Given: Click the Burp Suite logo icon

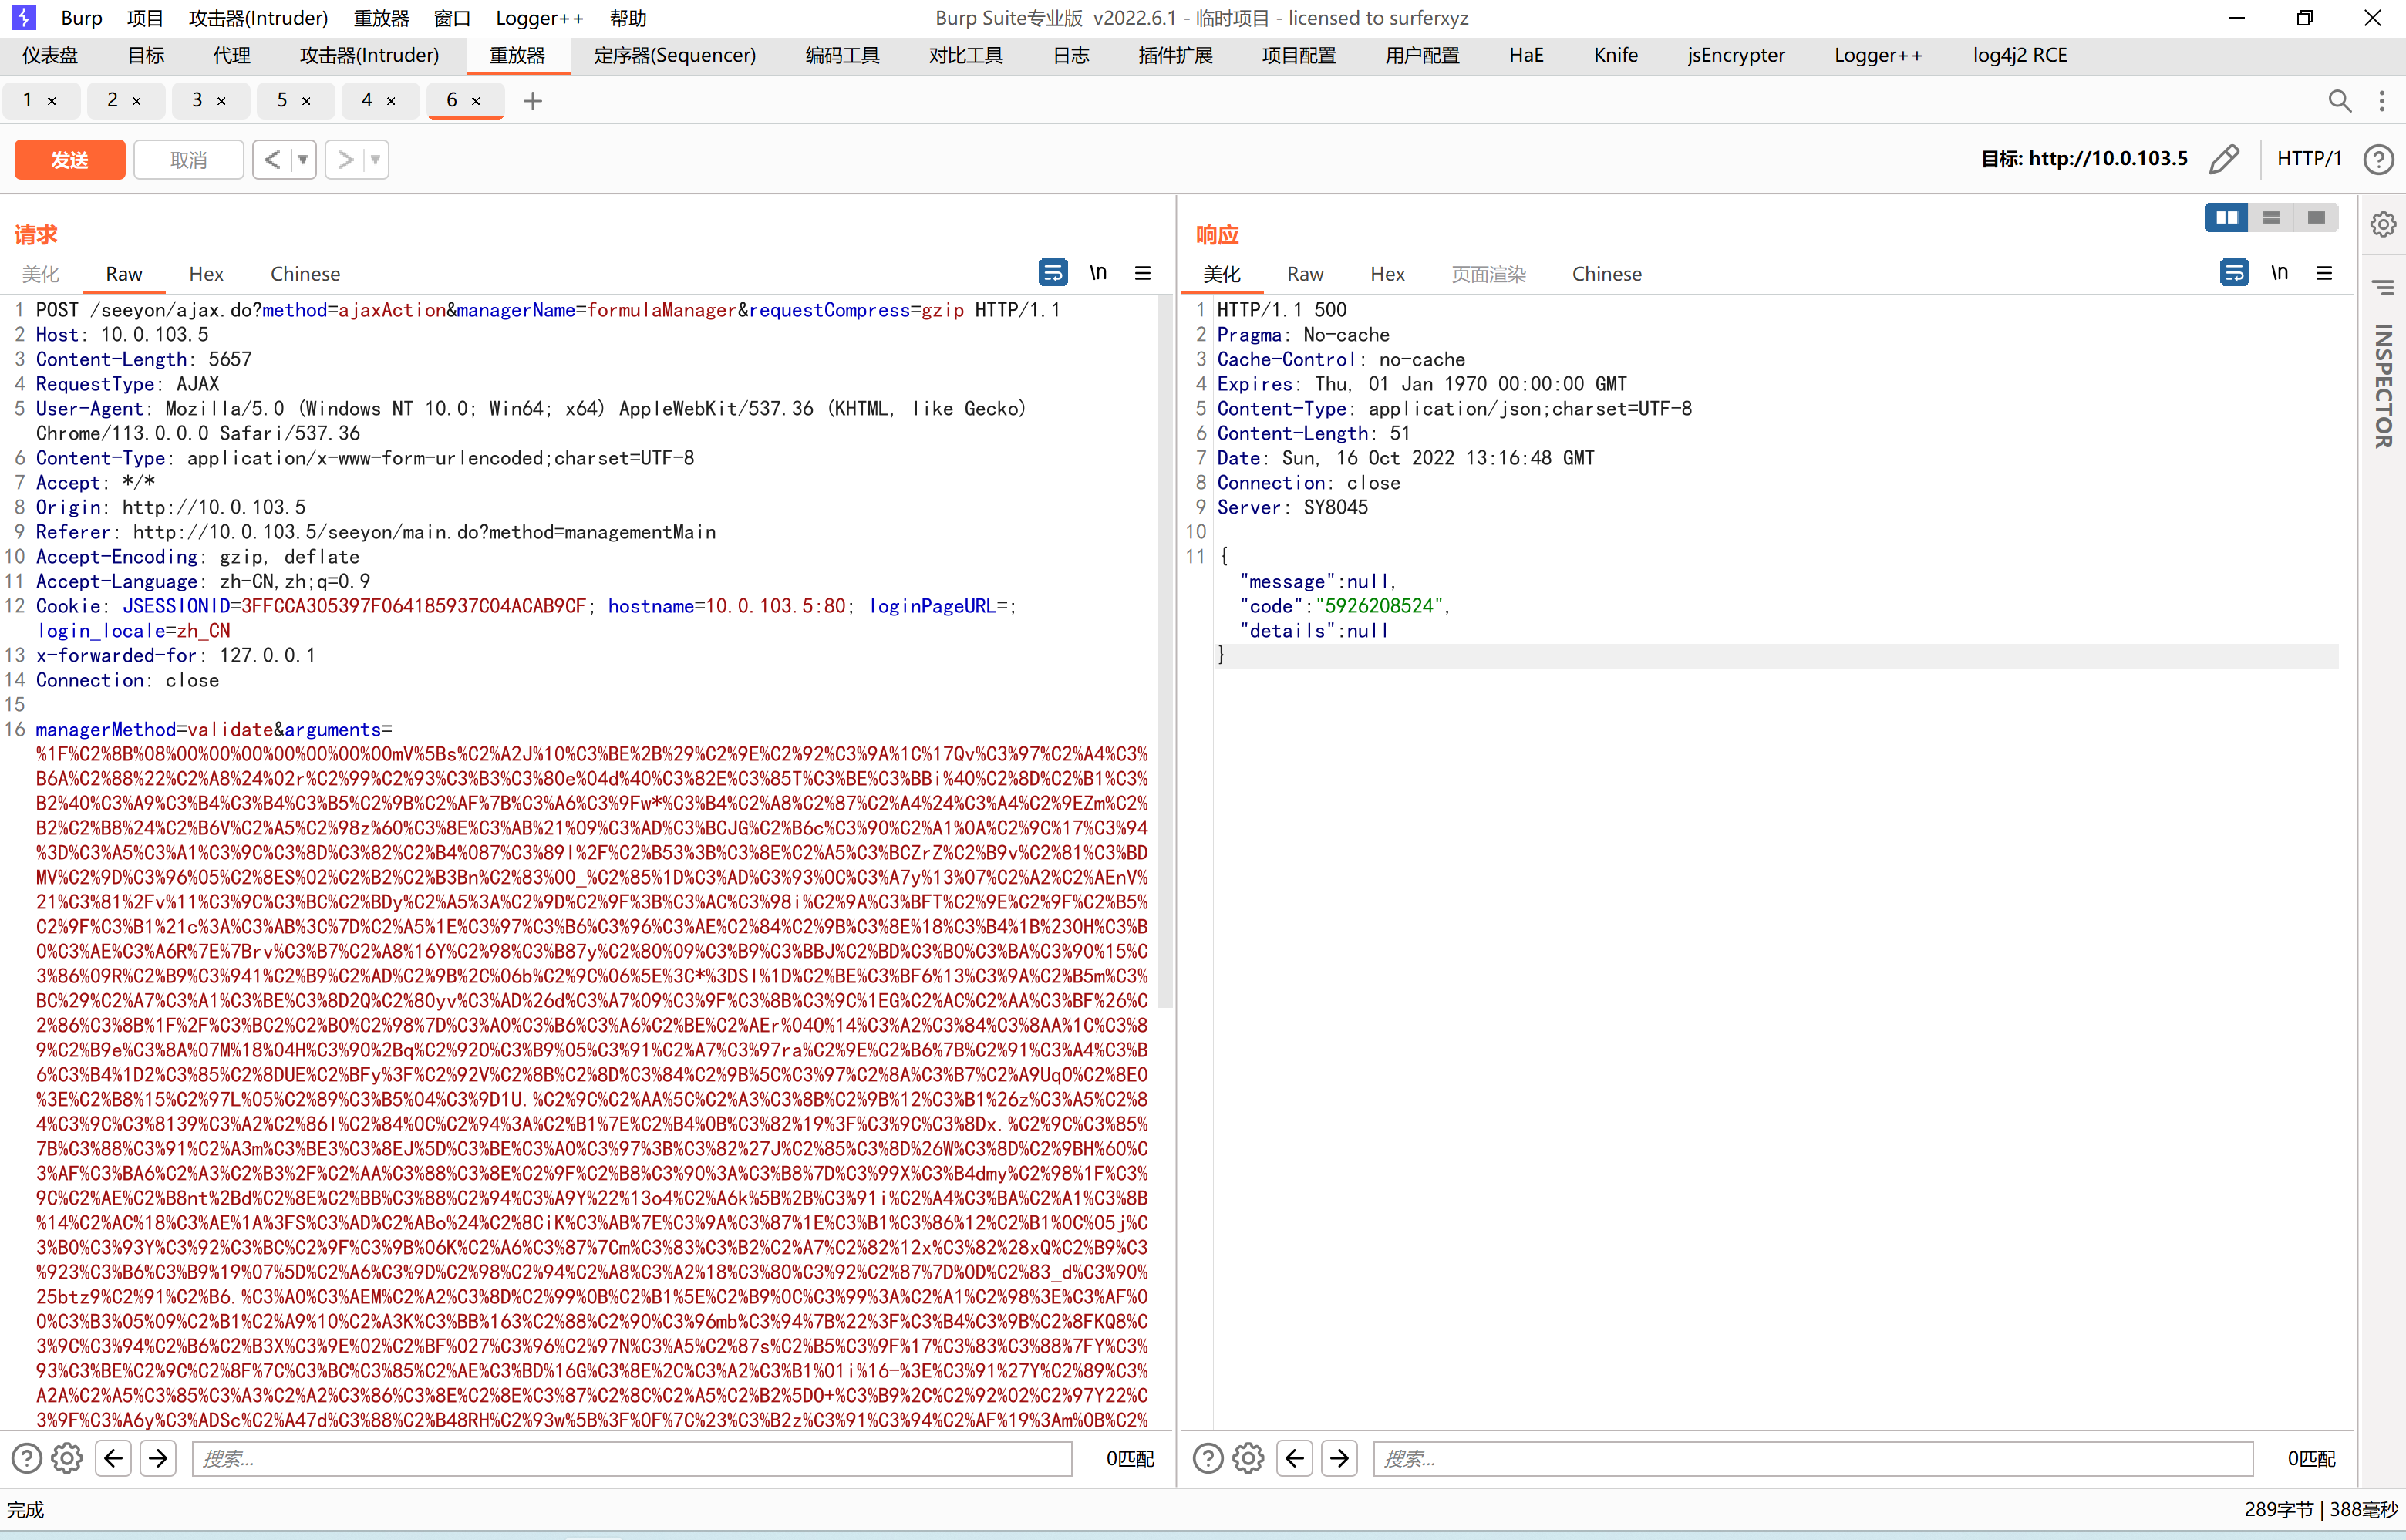Looking at the screenshot, I should coord(23,17).
